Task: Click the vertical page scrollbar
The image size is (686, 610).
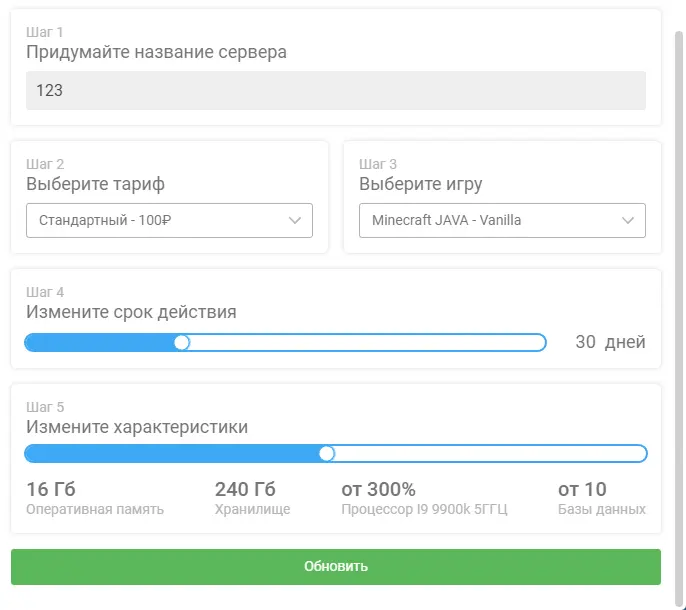Action: 679,300
